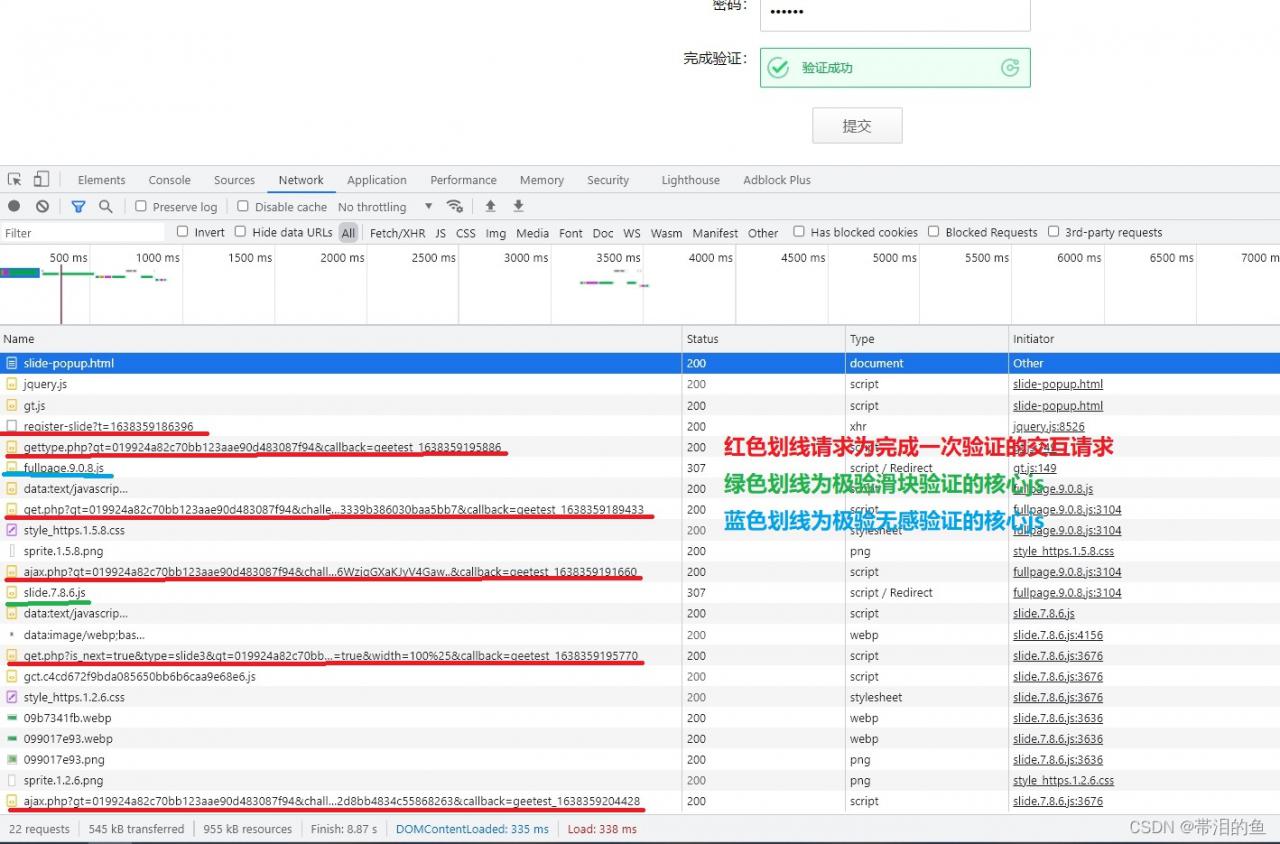This screenshot has height=844, width=1280.
Task: Click image icon beside 09b7341fb.webp
Action: pos(12,718)
